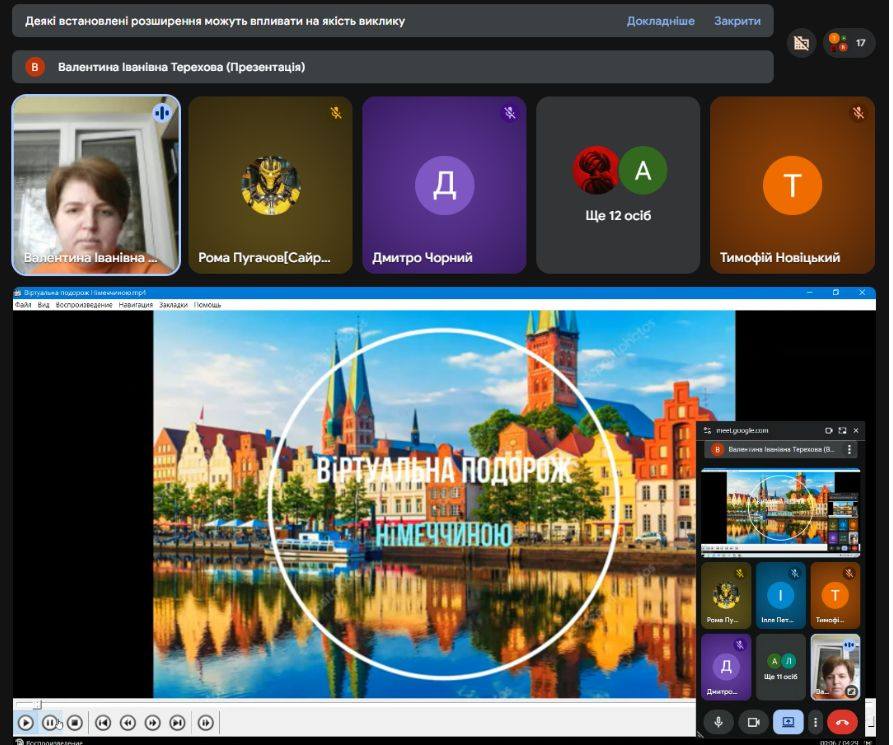Rewind the video in media player
Viewport: 893px width, 745px height.
coord(128,723)
